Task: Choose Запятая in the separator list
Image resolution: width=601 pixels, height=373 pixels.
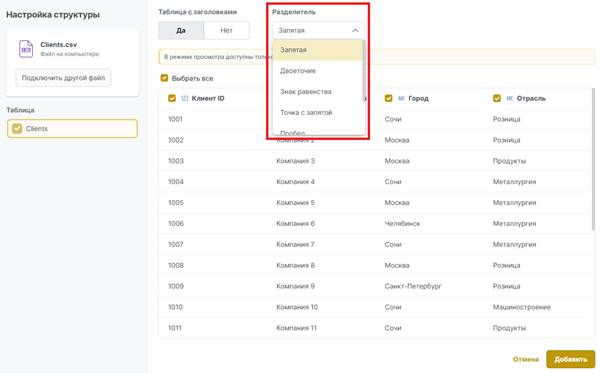Action: point(318,50)
